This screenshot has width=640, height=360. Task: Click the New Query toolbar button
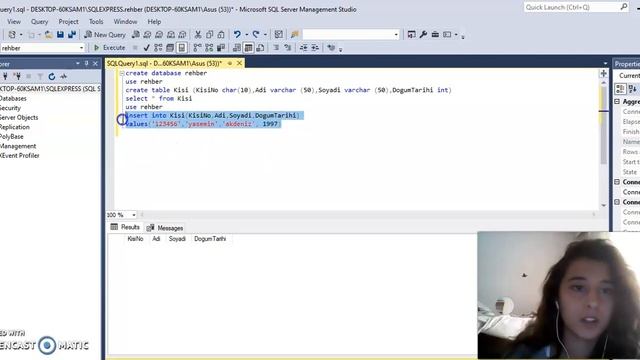tap(105, 35)
